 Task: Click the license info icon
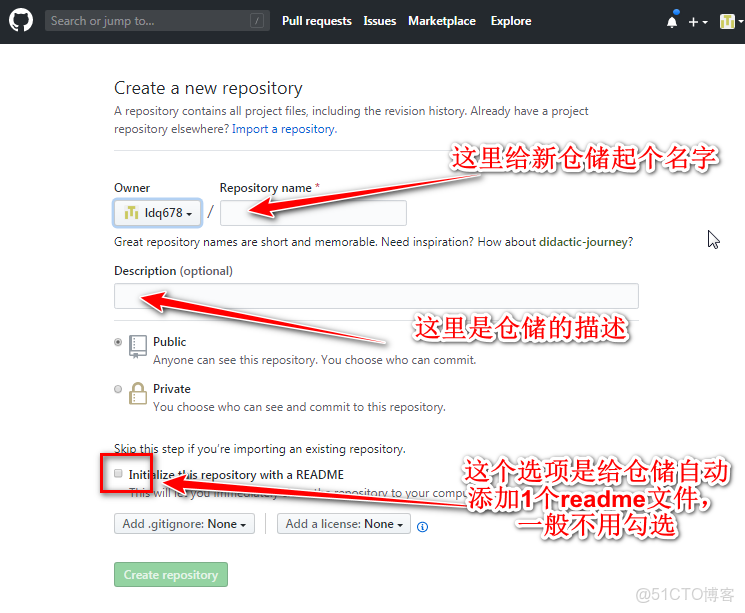[422, 527]
